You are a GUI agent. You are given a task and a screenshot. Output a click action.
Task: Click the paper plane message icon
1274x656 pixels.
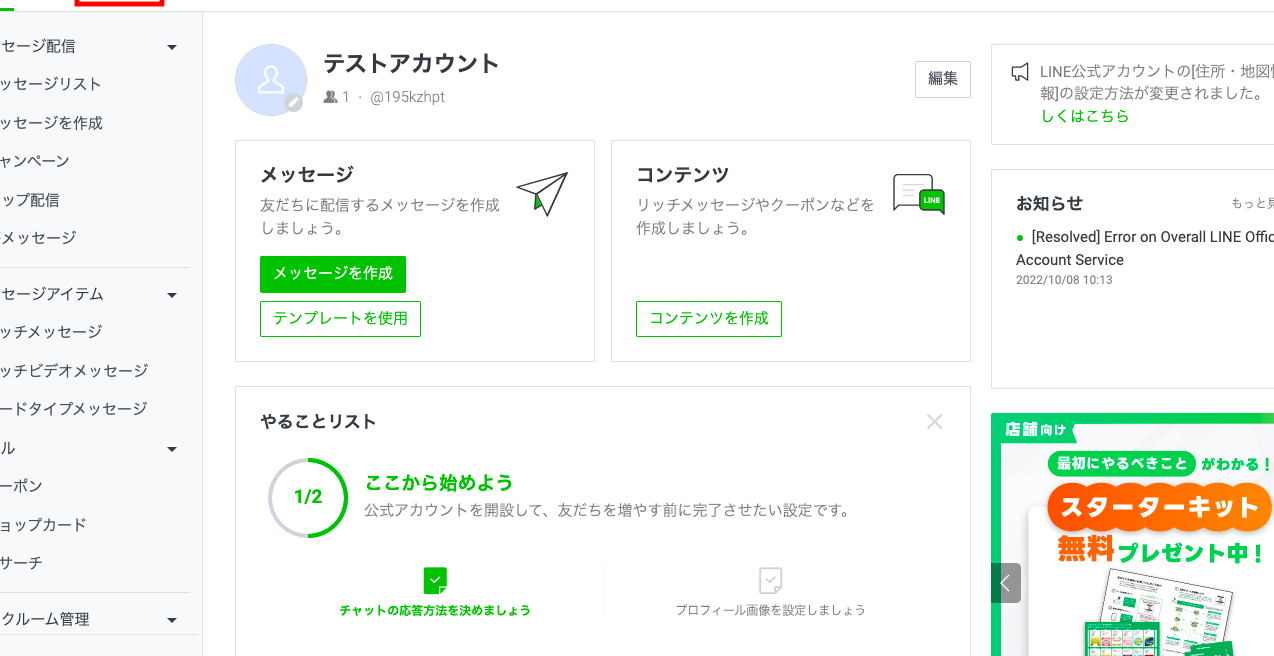click(542, 194)
